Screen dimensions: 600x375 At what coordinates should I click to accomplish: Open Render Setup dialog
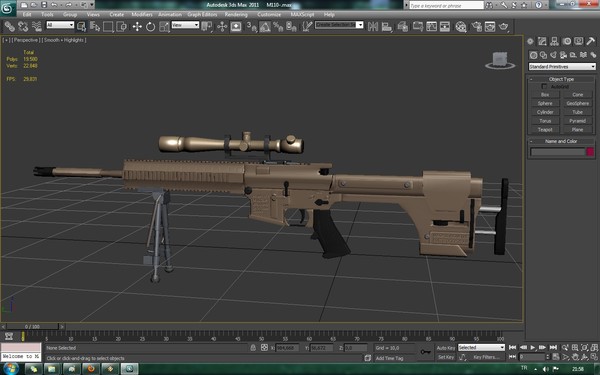(476, 26)
